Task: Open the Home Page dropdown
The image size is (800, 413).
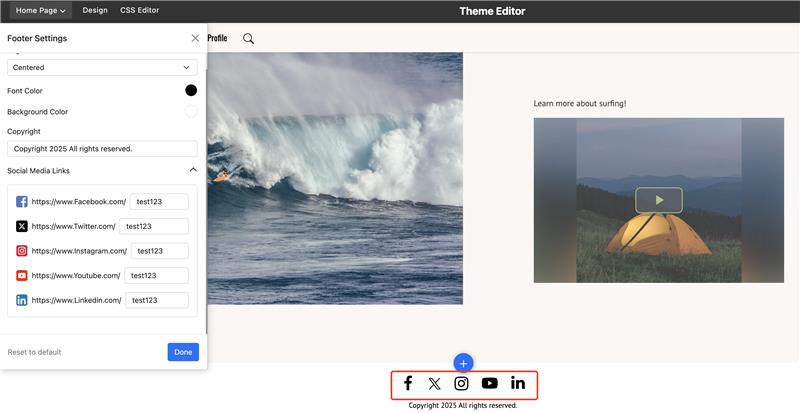Action: (x=41, y=10)
